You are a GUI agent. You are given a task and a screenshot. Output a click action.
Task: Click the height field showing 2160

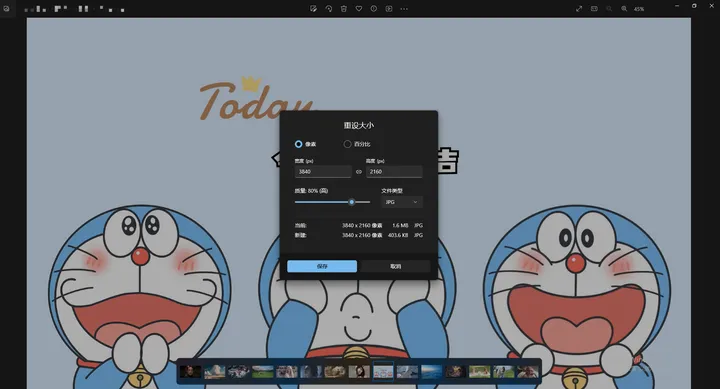coord(394,172)
